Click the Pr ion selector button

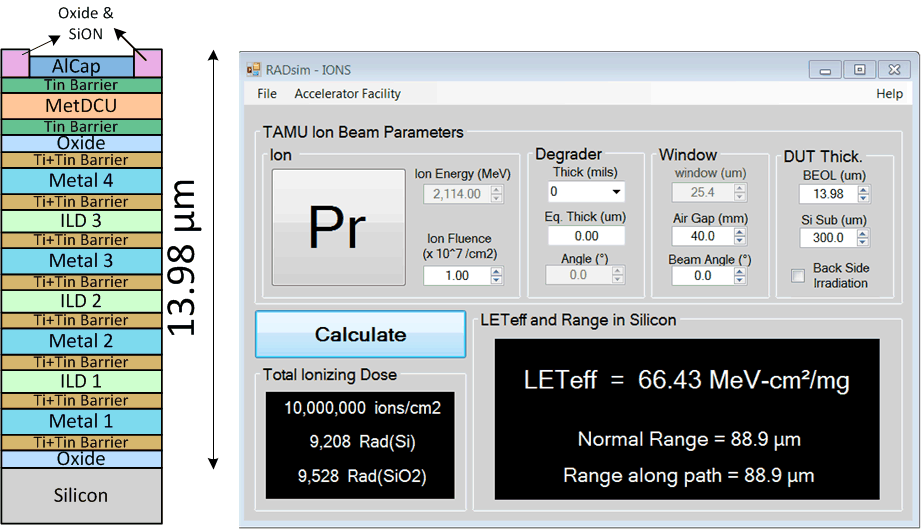[x=339, y=228]
